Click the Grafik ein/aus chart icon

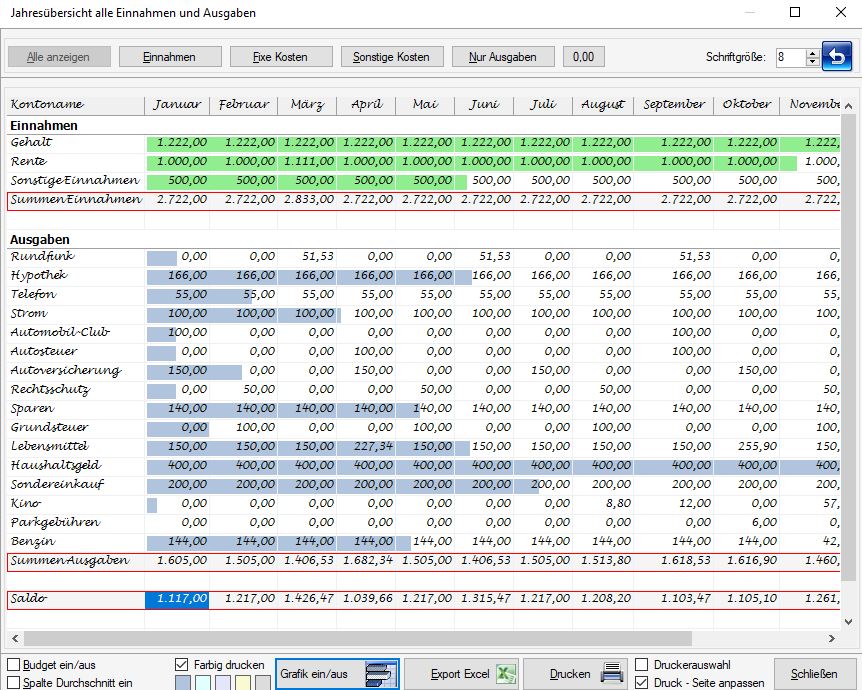[x=380, y=674]
